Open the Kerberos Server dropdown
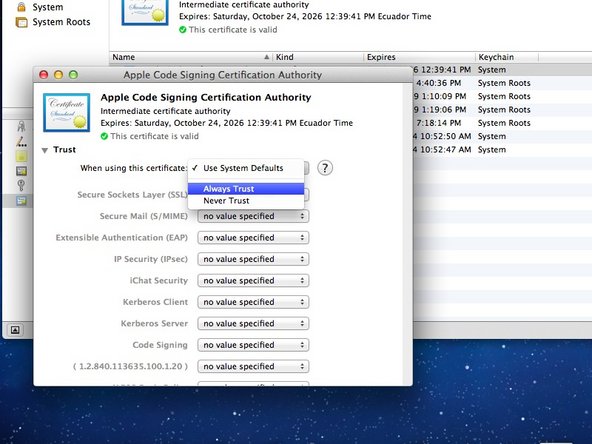Screen dimensions: 592x444 point(253,324)
